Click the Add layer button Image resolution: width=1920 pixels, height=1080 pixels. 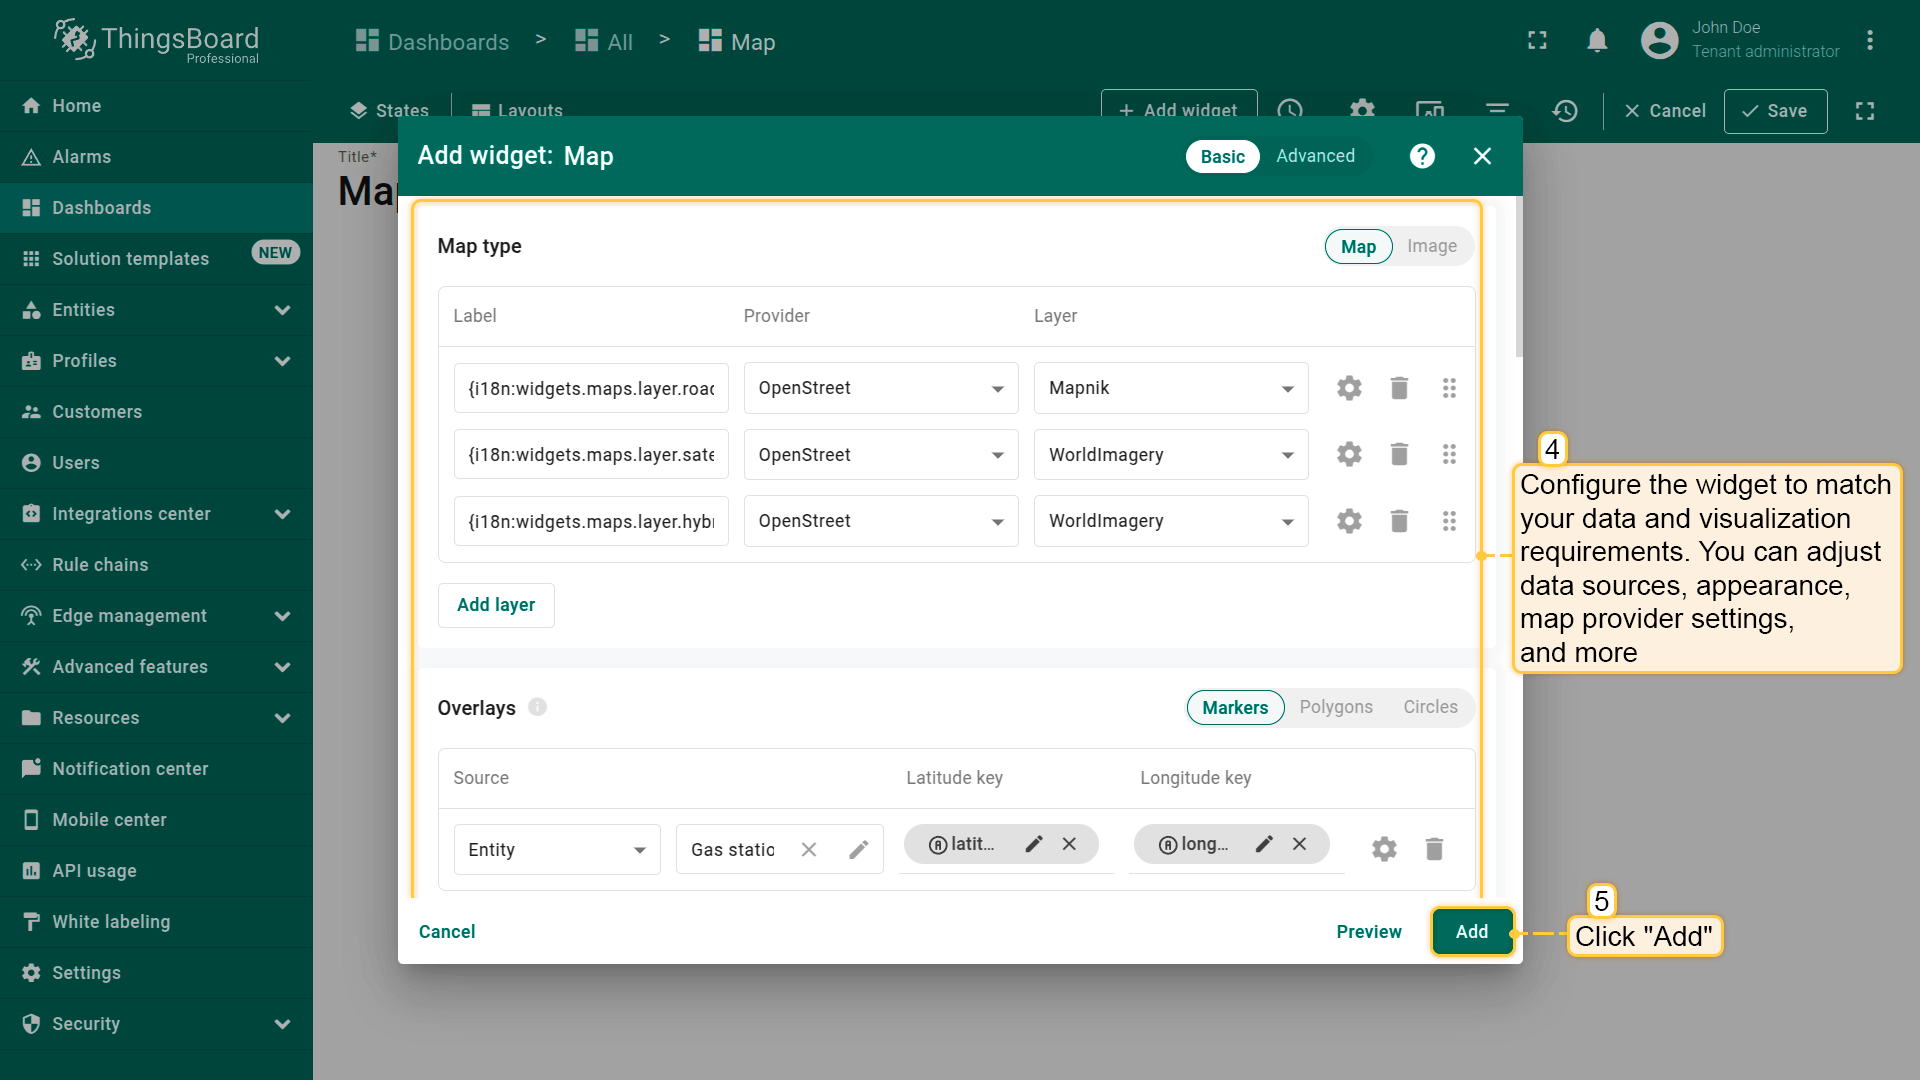click(x=496, y=605)
